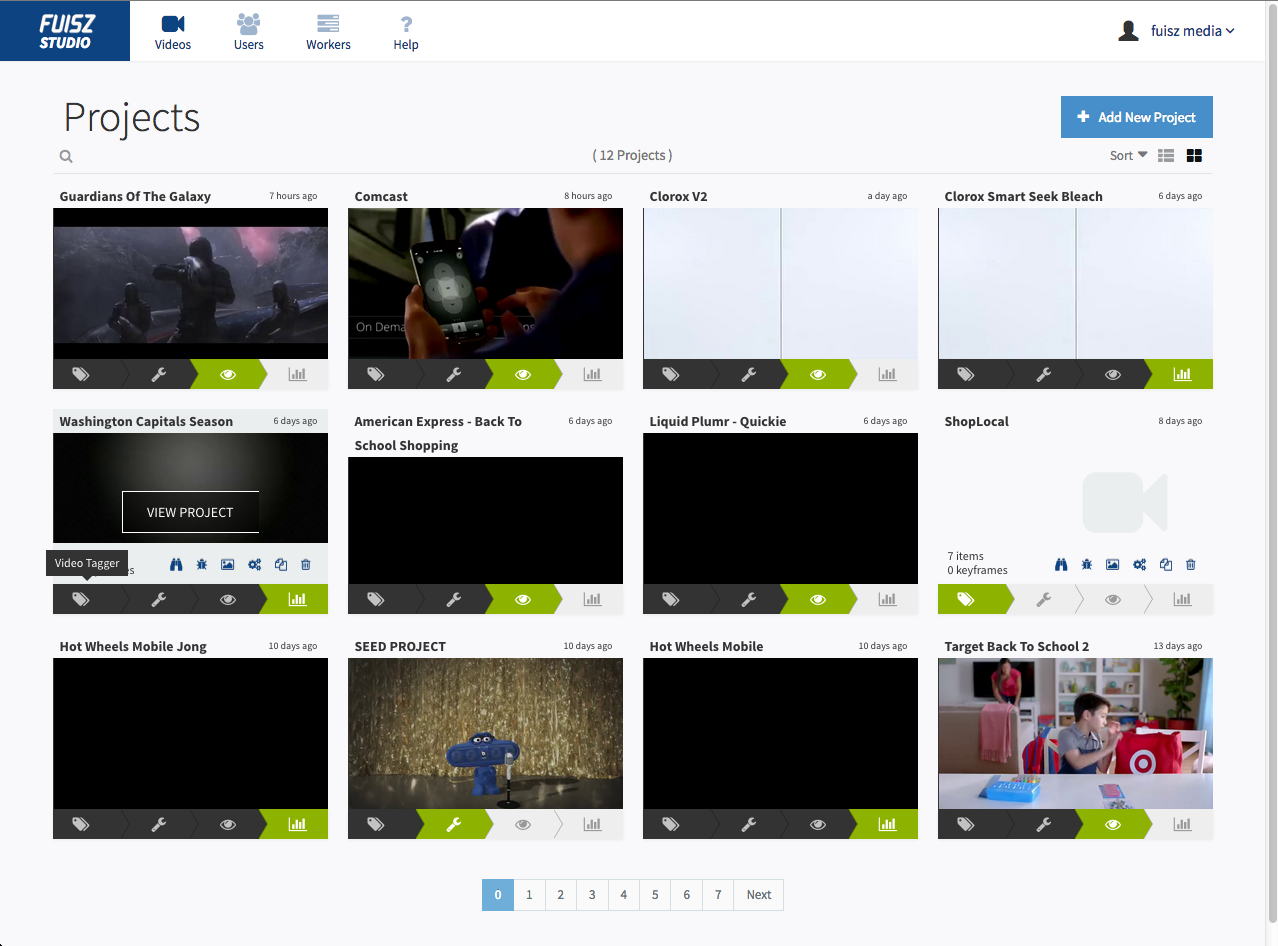Click Add New Project
This screenshot has height=946, width=1278.
point(1136,117)
